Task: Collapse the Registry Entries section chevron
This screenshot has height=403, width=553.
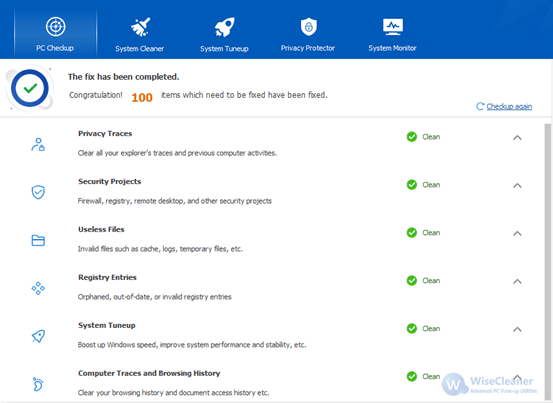Action: coord(517,281)
